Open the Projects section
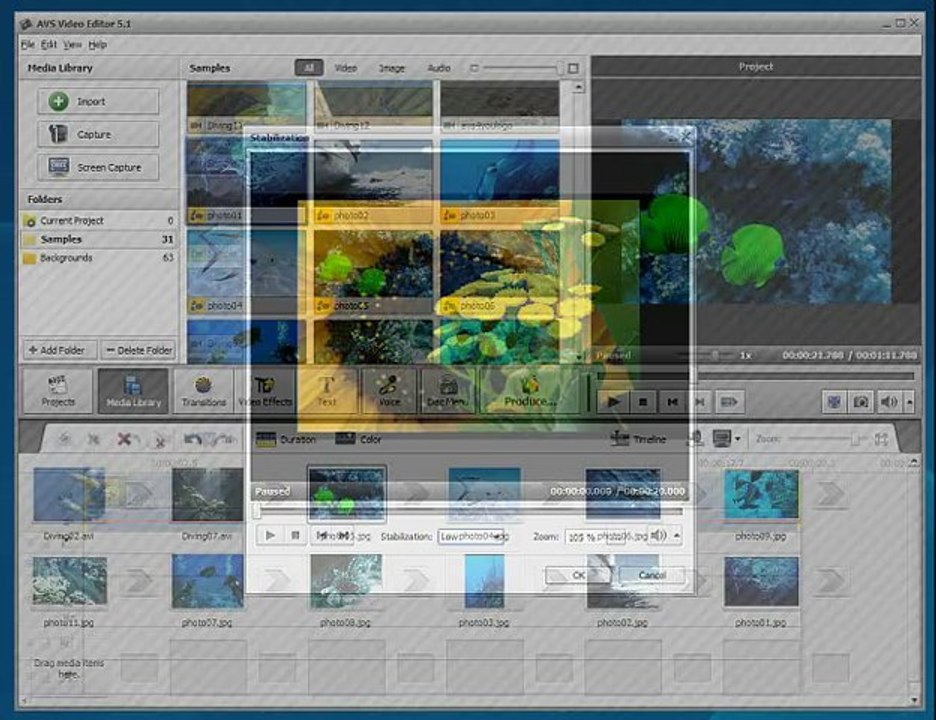This screenshot has height=720, width=936. tap(58, 390)
